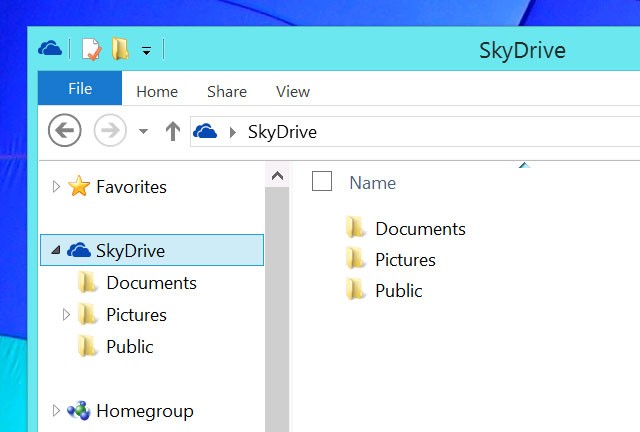Sort by the Name column header
This screenshot has width=640, height=432.
pyautogui.click(x=372, y=183)
